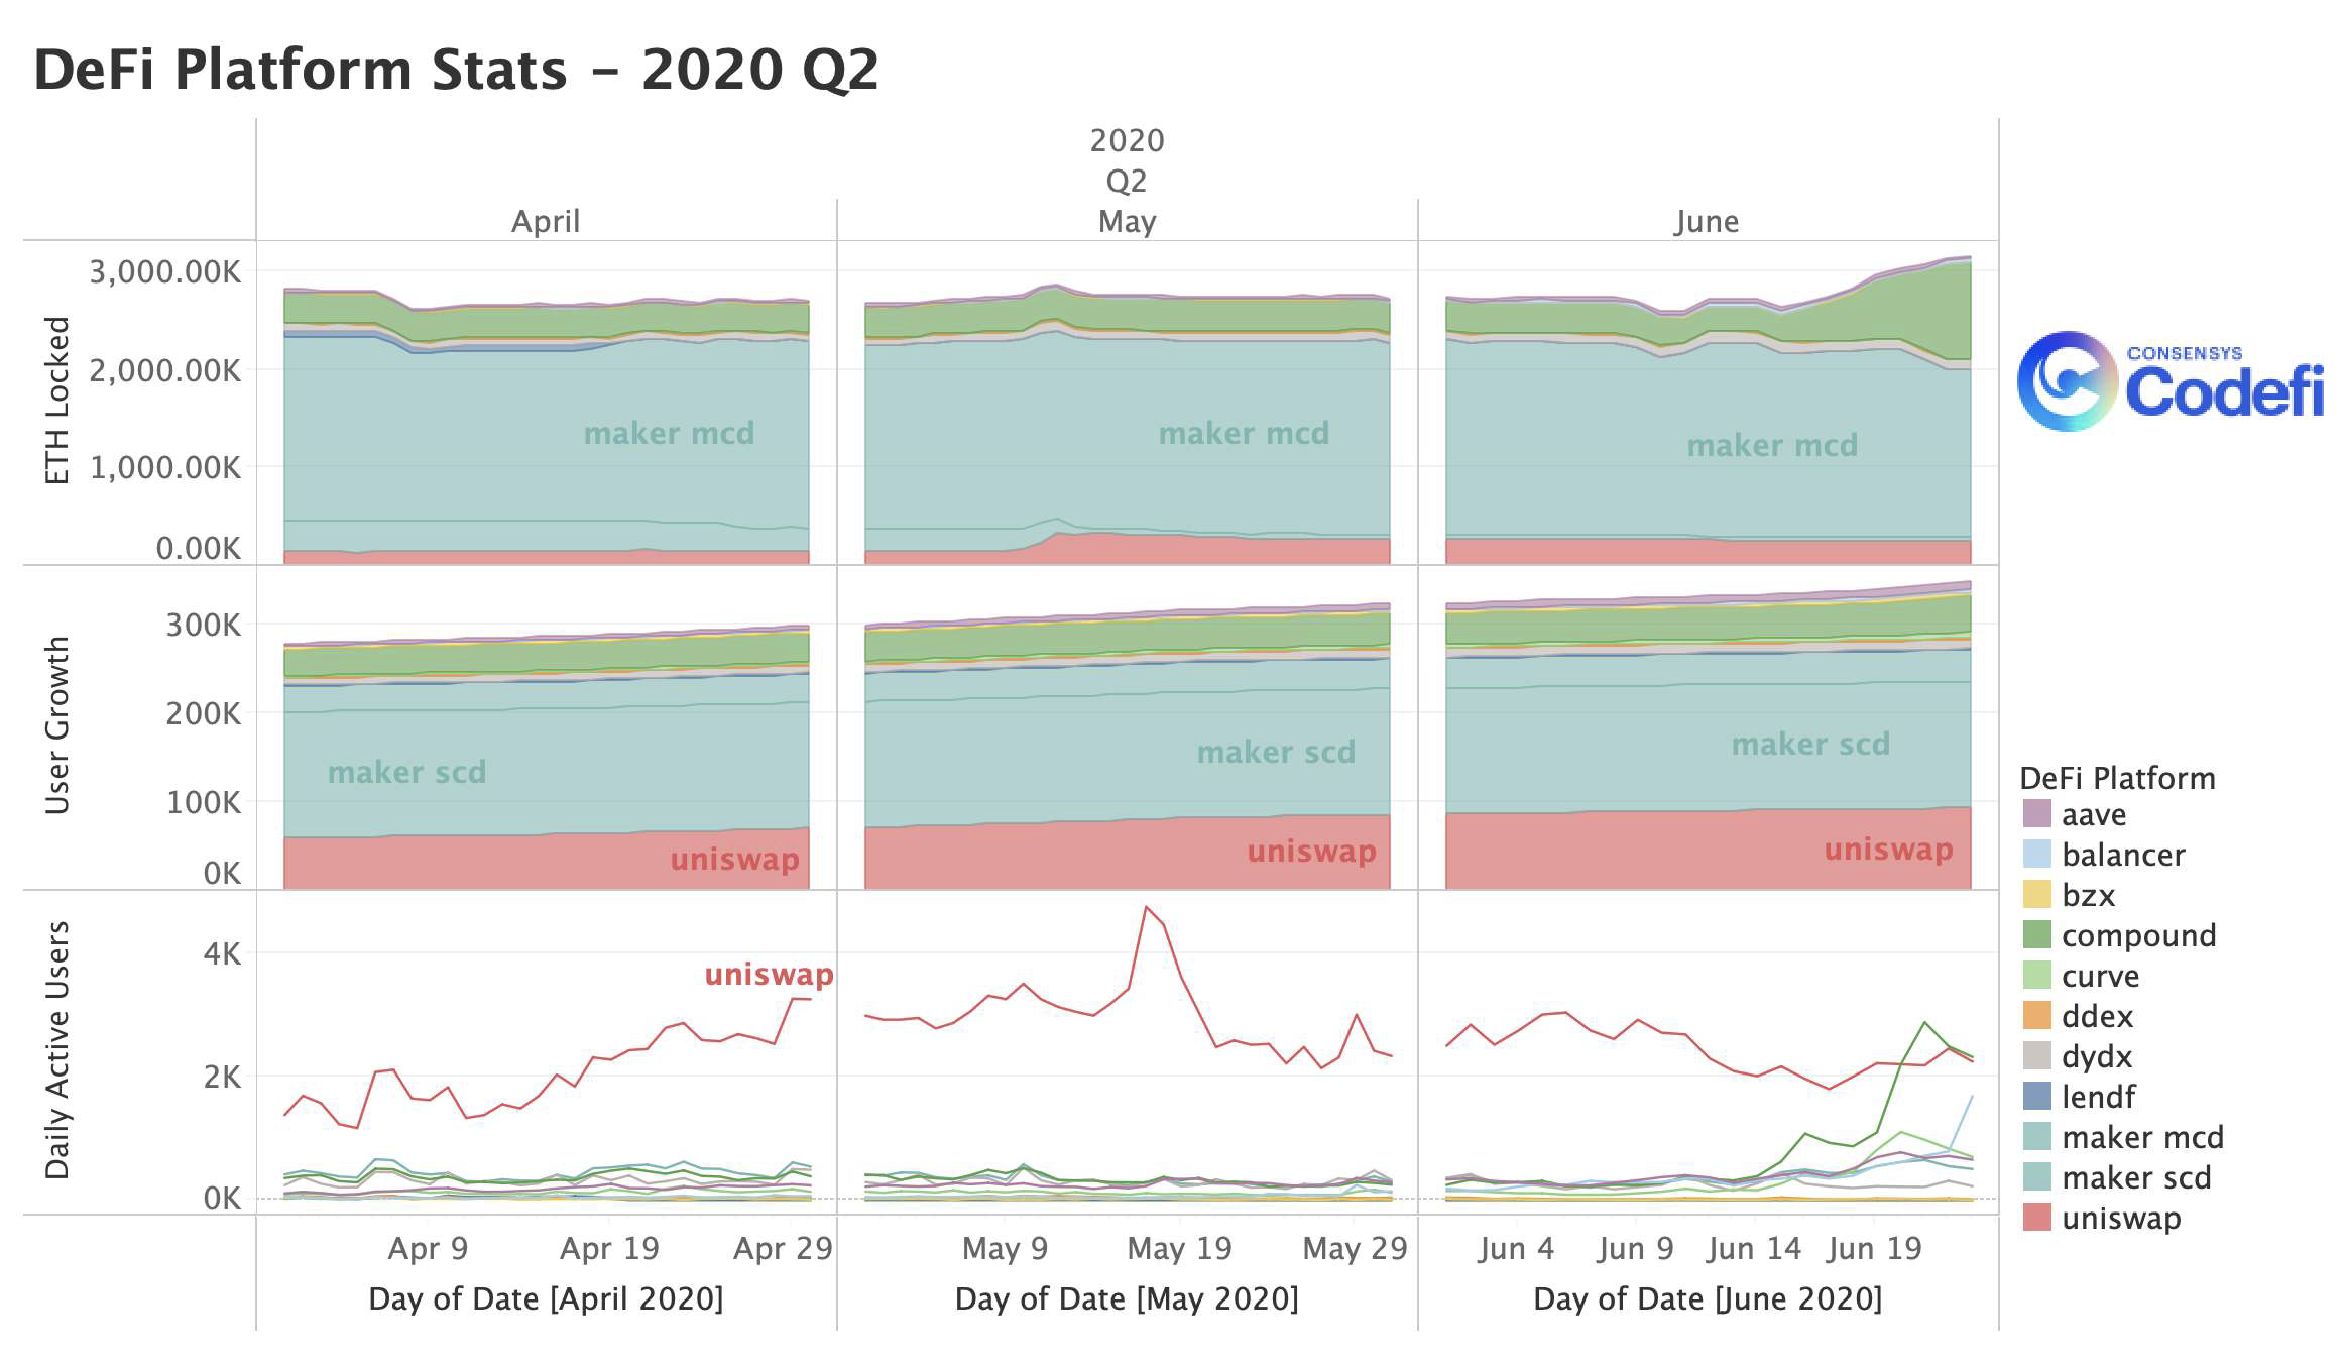Click the maker mcd area label in April
2348x1356 pixels.
click(669, 433)
